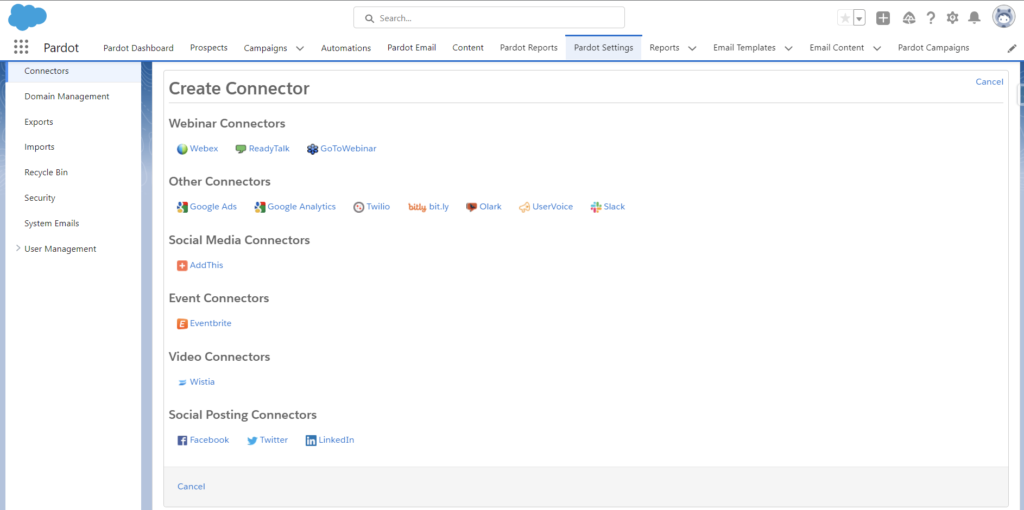
Task: Click the pencil icon to edit the navigation bar
Action: point(1012,48)
